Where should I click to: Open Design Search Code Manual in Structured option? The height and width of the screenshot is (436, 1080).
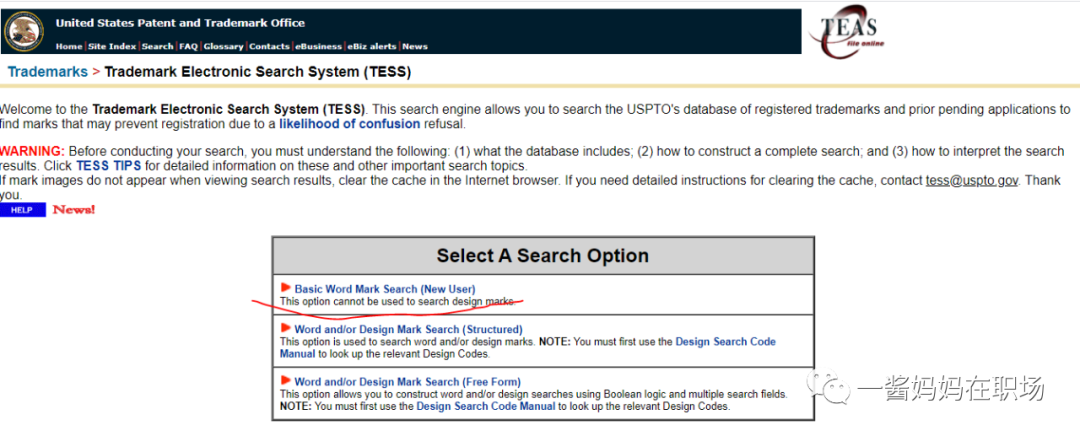528,348
